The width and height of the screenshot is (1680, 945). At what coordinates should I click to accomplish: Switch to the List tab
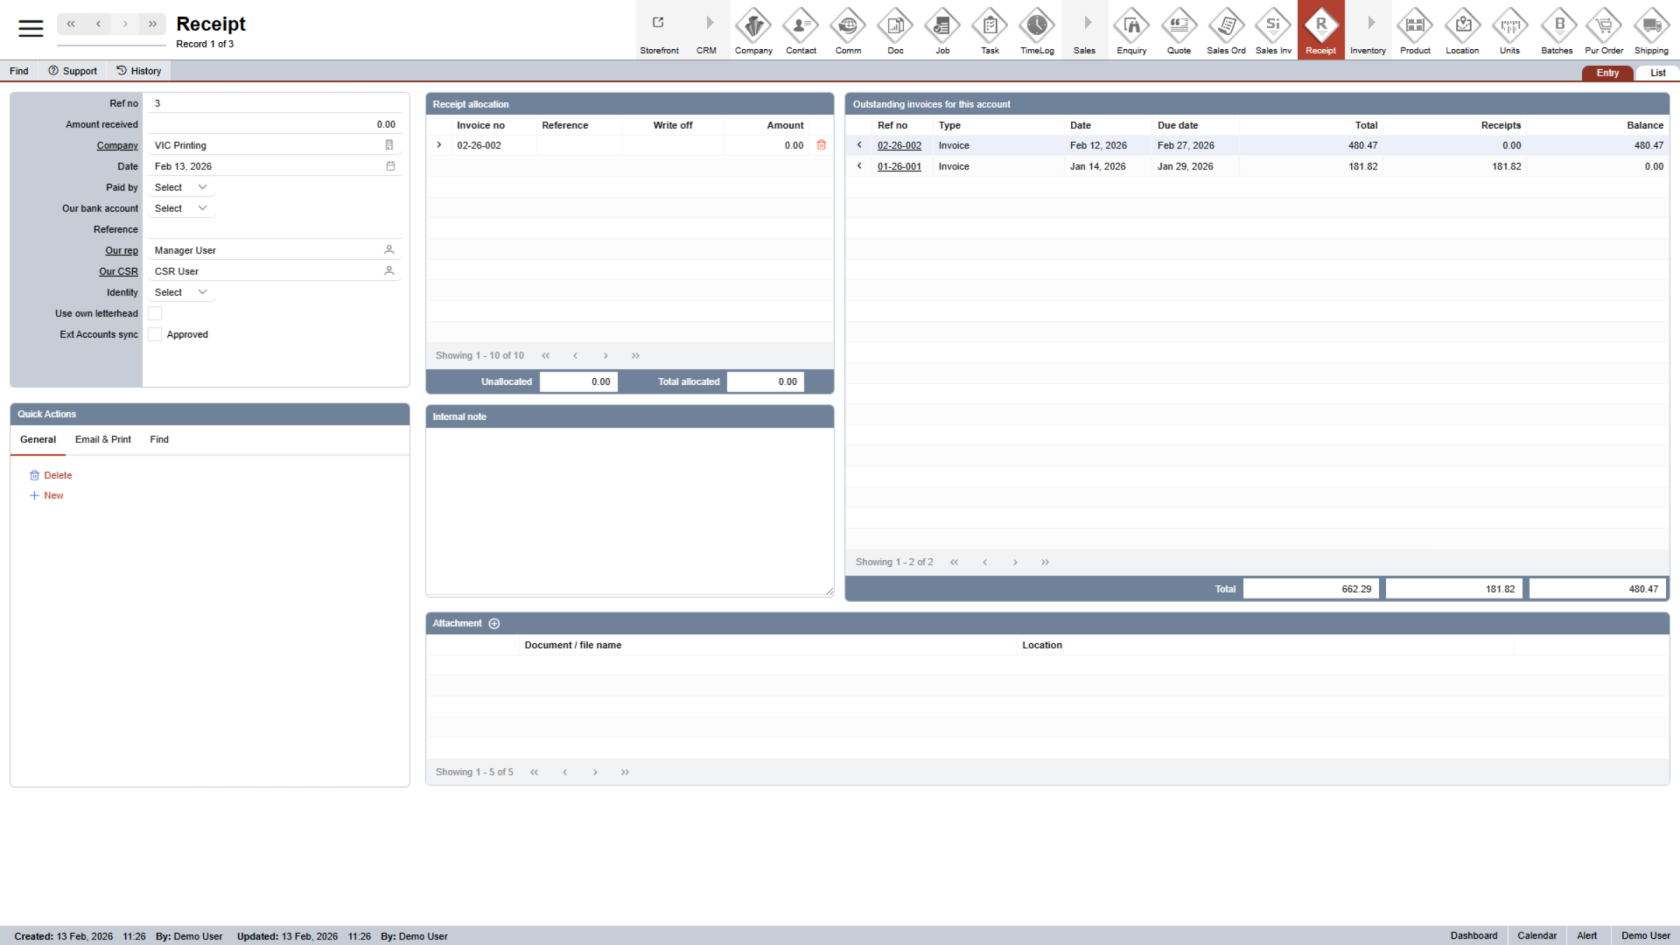click(x=1657, y=73)
